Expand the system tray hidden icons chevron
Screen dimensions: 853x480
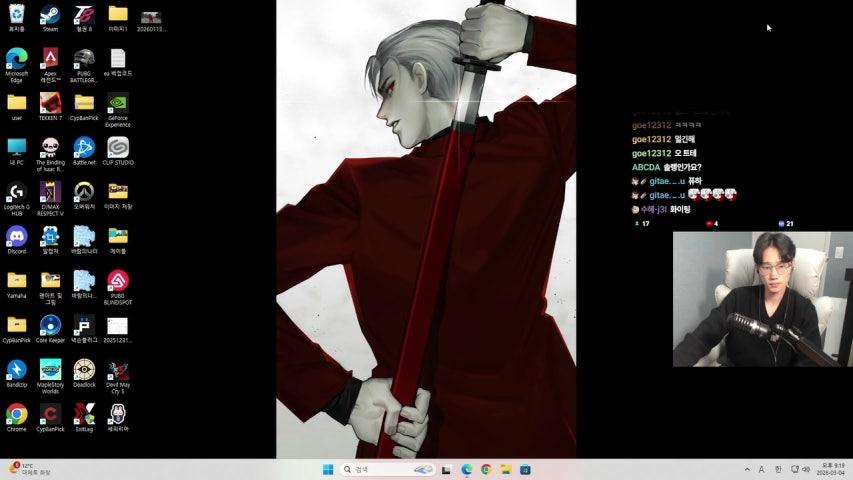pyautogui.click(x=746, y=469)
